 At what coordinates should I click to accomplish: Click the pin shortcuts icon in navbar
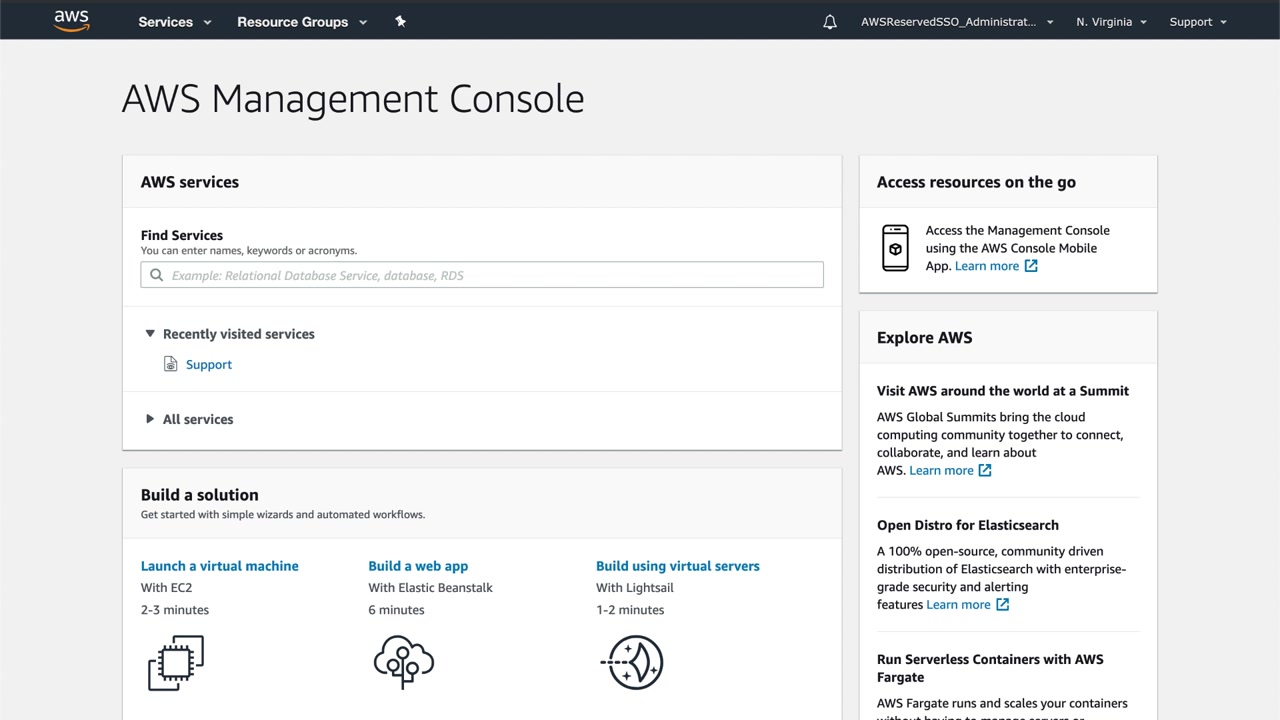pos(400,21)
